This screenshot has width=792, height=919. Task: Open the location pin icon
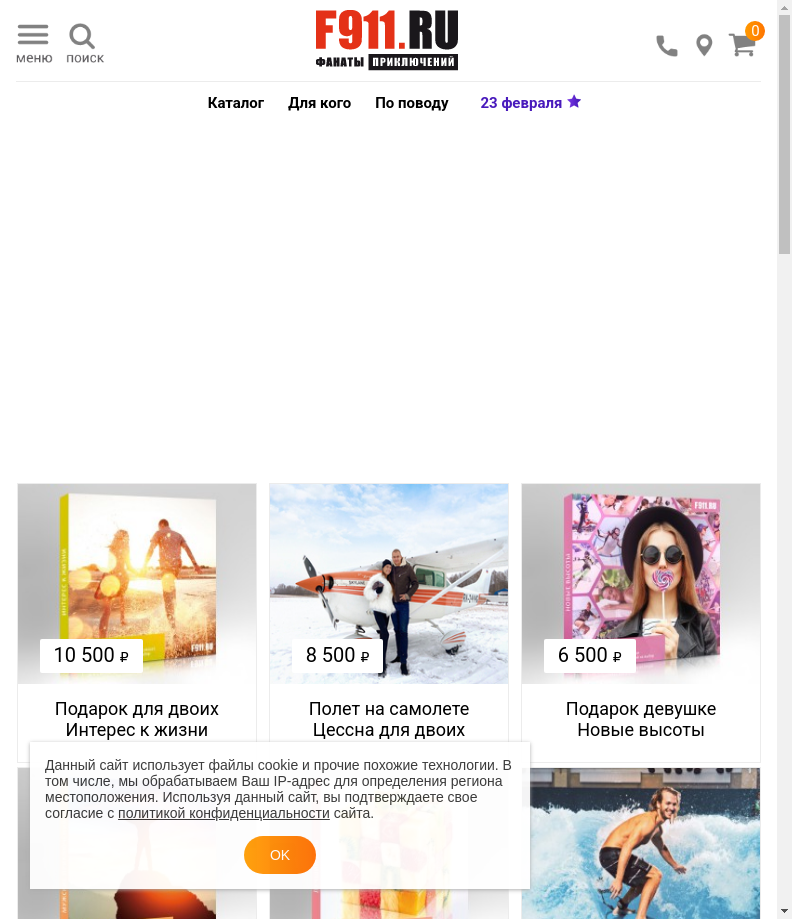tap(704, 45)
